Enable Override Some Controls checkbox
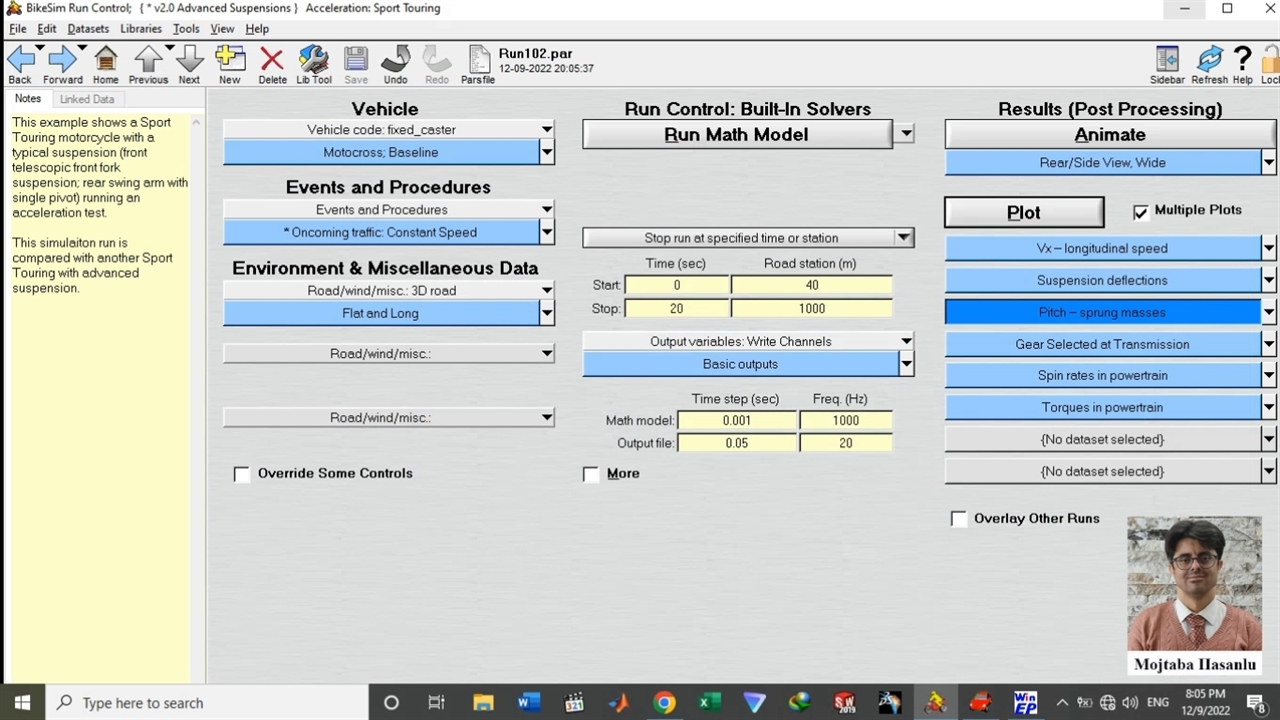 pyautogui.click(x=242, y=474)
